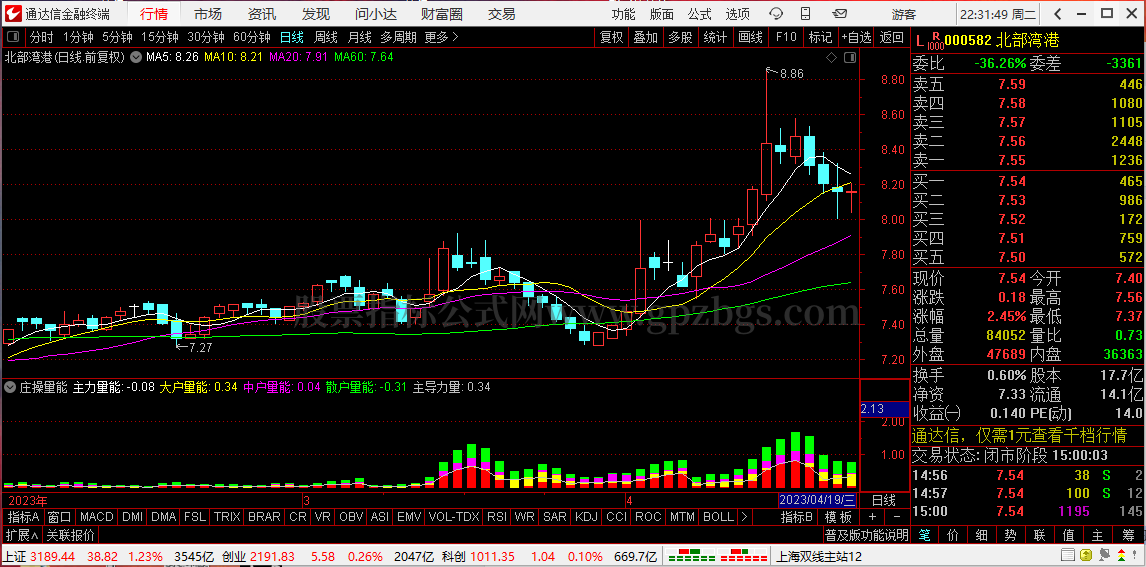Open the 选项 menu
The image size is (1146, 567).
pos(737,14)
